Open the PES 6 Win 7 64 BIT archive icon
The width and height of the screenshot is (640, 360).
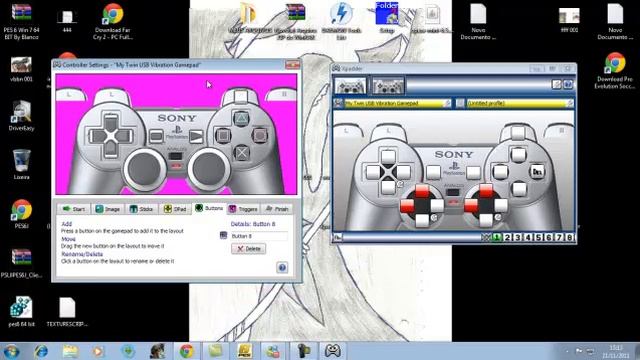pyautogui.click(x=21, y=21)
